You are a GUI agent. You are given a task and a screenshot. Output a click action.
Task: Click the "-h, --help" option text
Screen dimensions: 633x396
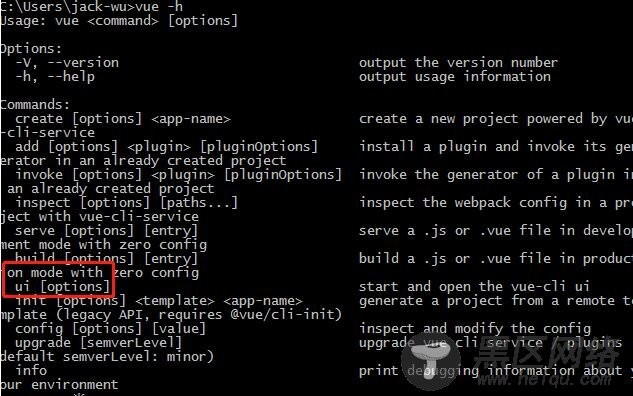click(x=55, y=77)
